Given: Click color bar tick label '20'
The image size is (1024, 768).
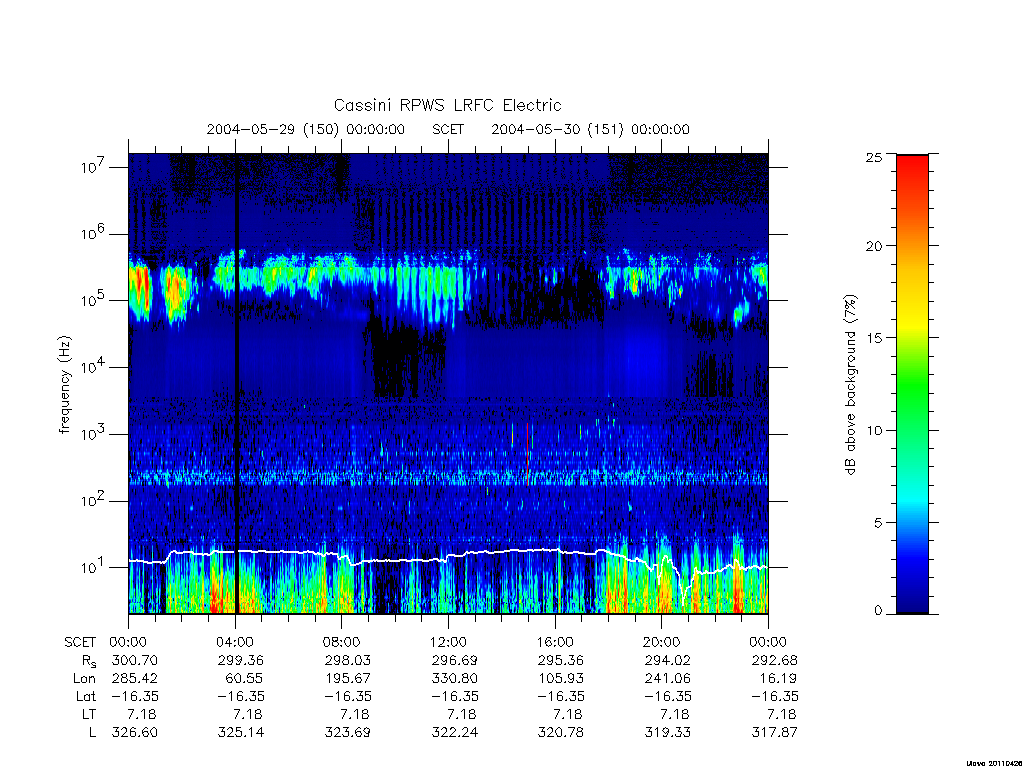Looking at the screenshot, I should point(874,246).
